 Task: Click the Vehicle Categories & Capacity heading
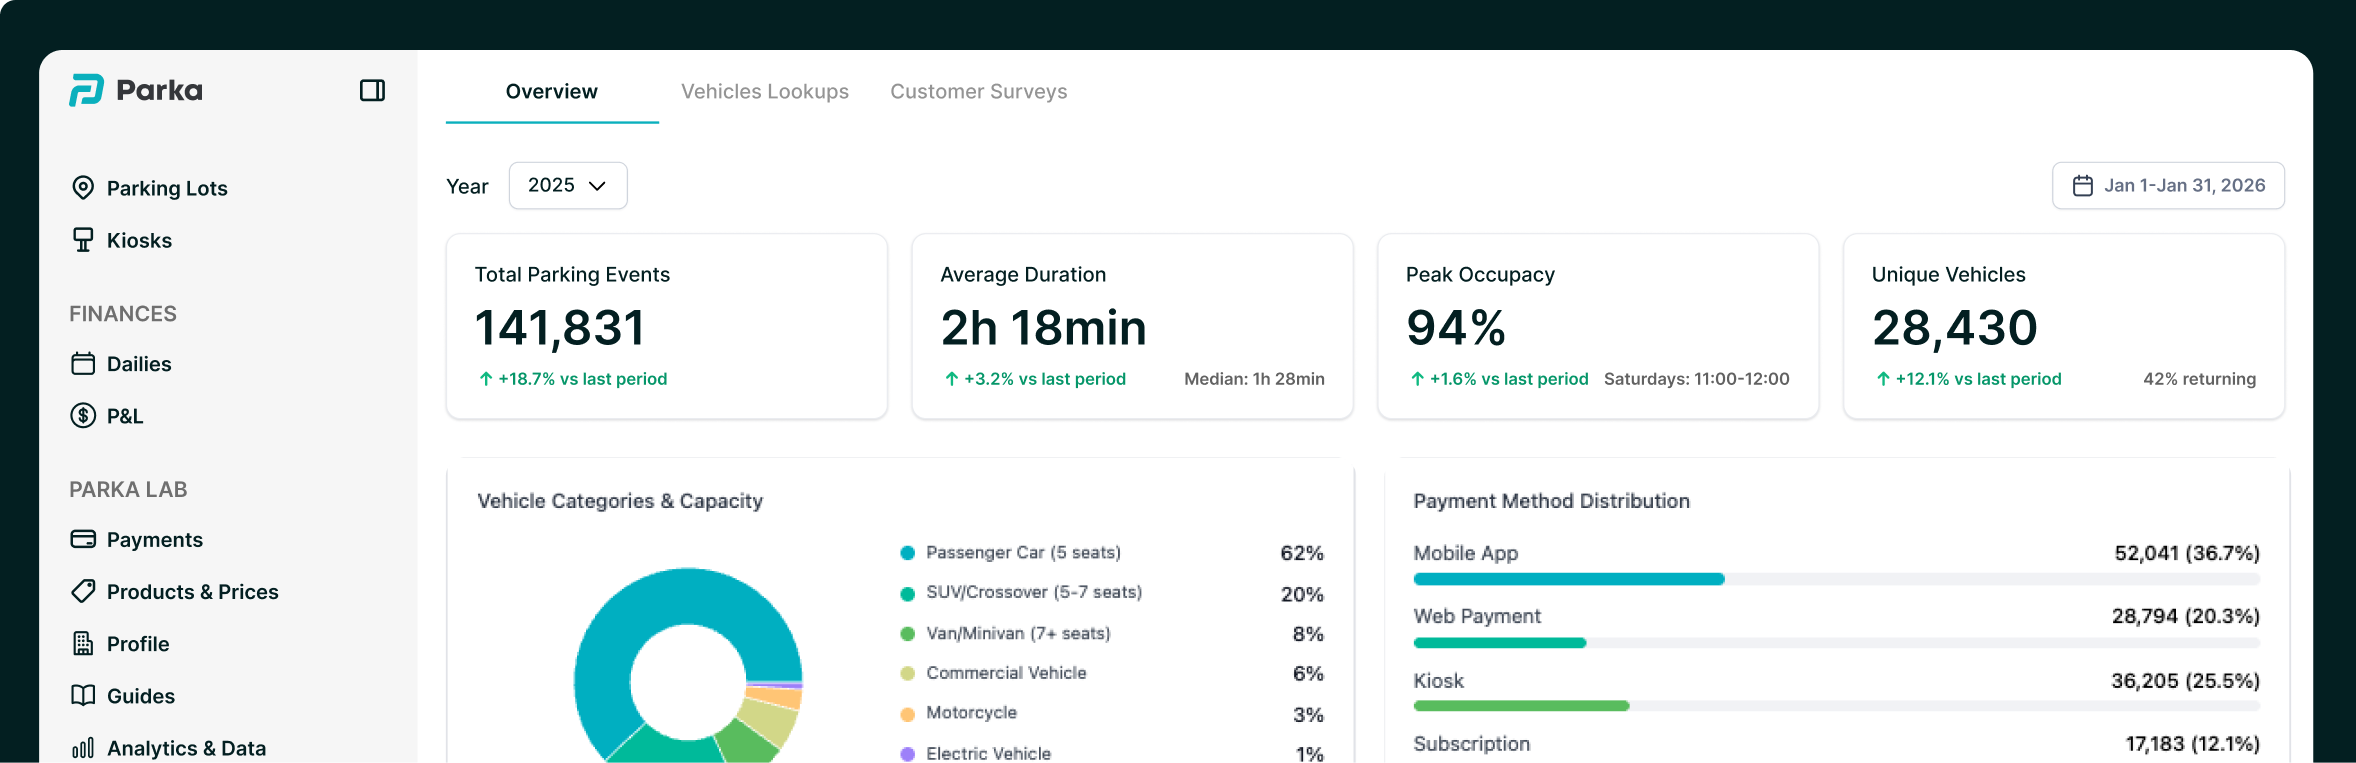(620, 501)
